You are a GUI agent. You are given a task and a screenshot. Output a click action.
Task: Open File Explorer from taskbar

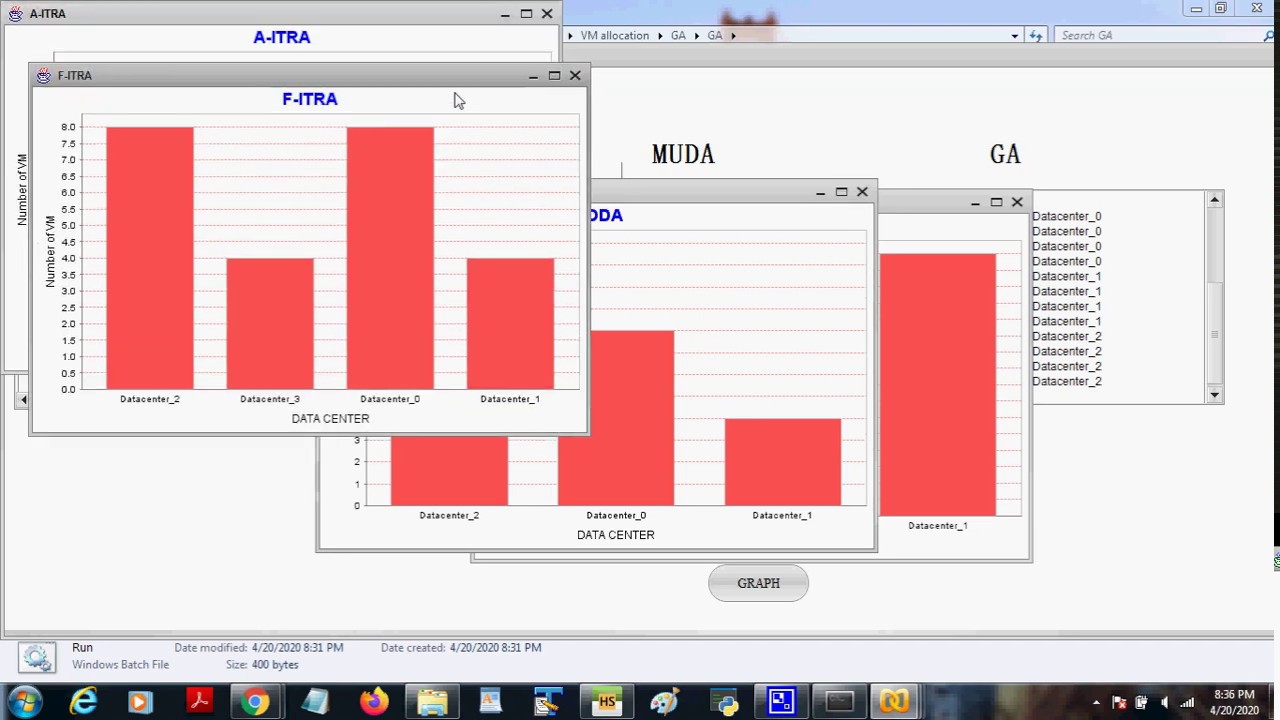click(x=433, y=702)
